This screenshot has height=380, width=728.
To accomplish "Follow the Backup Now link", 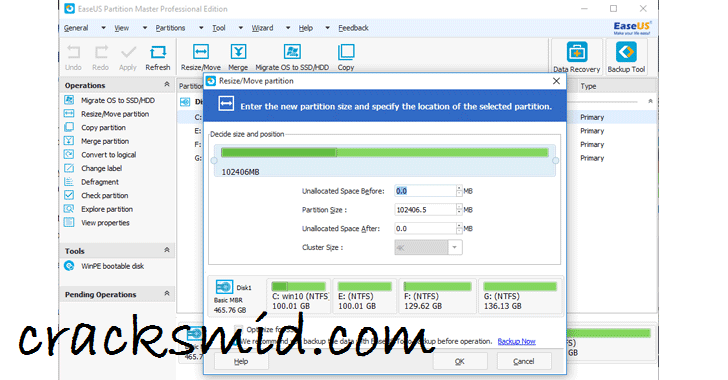I will point(516,341).
